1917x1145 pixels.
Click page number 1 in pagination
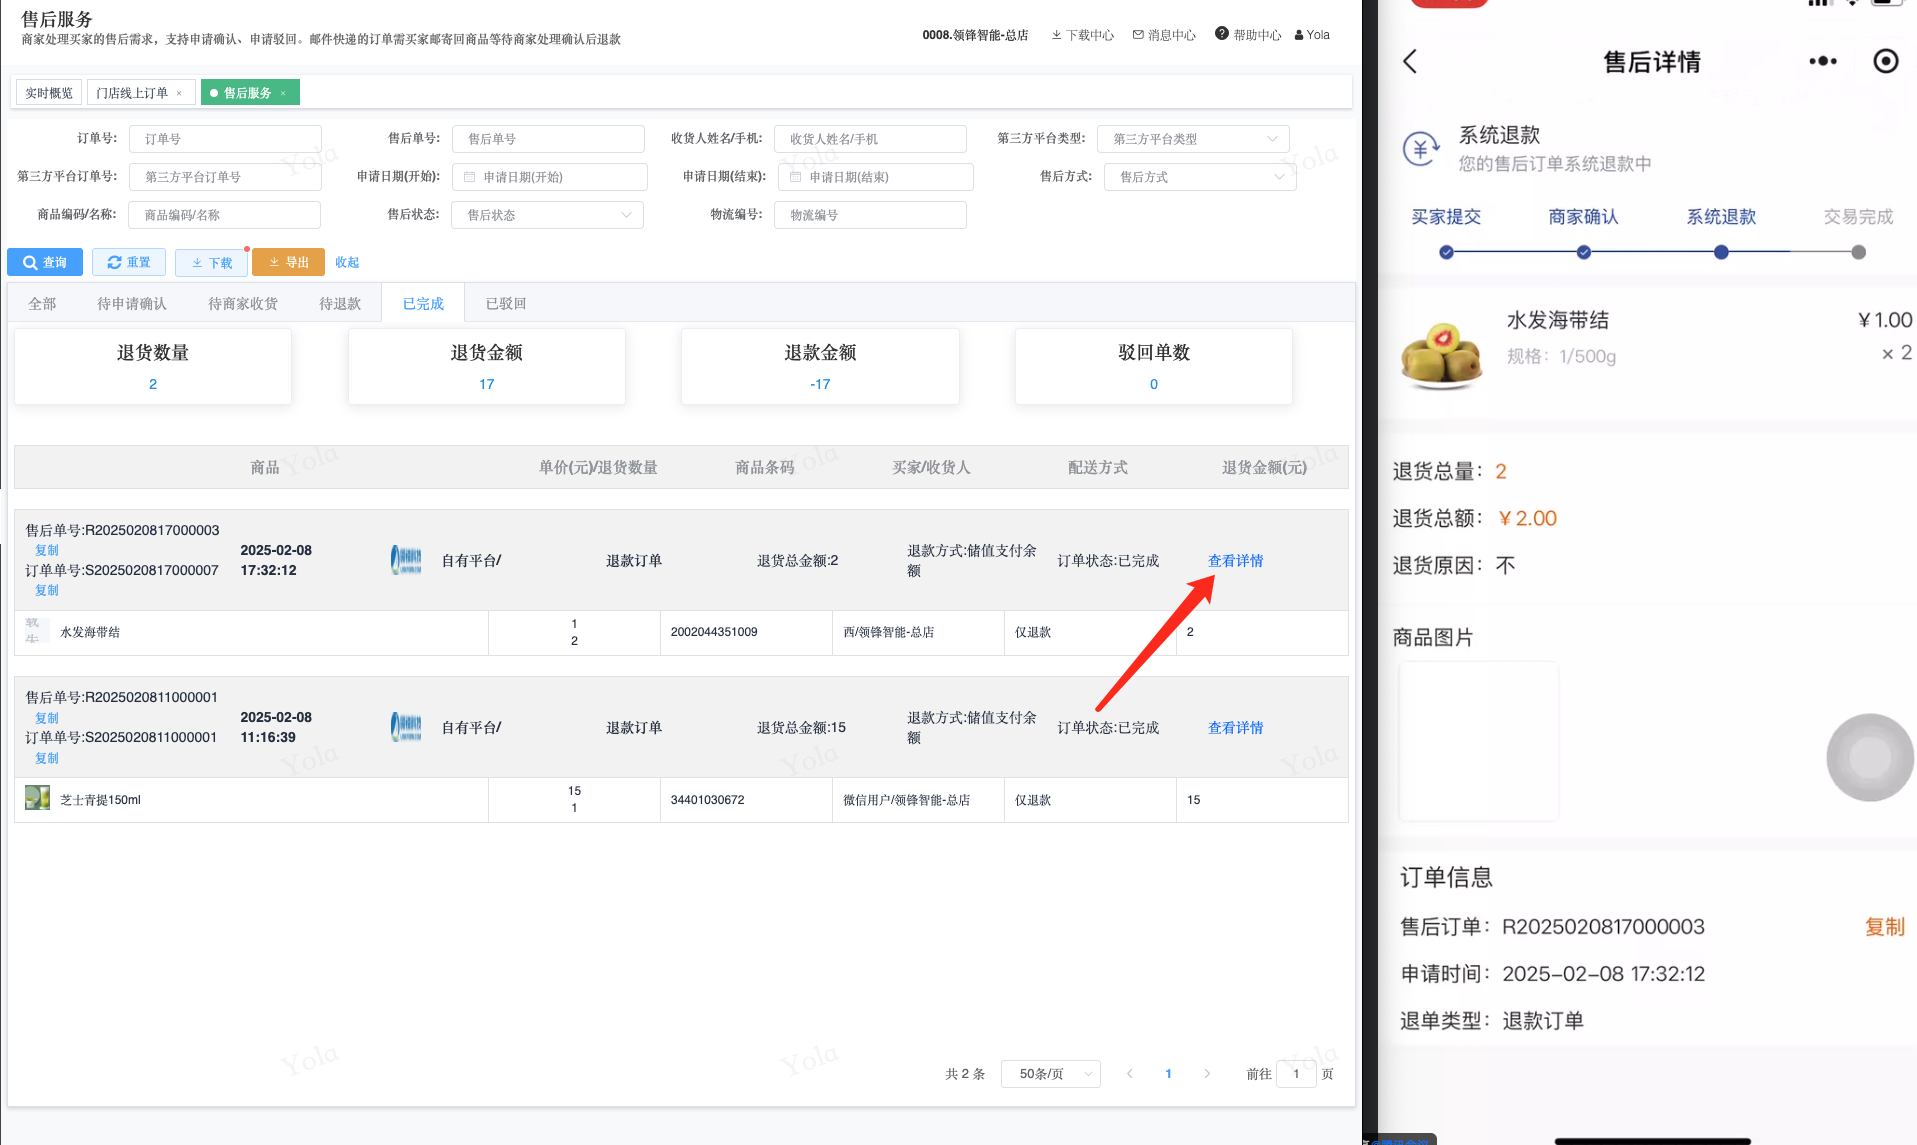1168,1074
